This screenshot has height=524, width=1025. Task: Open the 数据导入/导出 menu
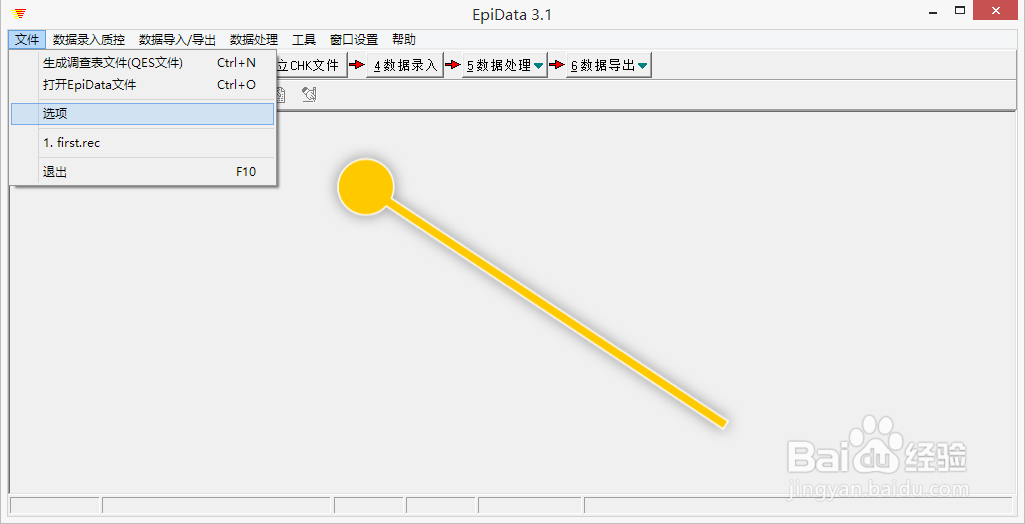[177, 39]
